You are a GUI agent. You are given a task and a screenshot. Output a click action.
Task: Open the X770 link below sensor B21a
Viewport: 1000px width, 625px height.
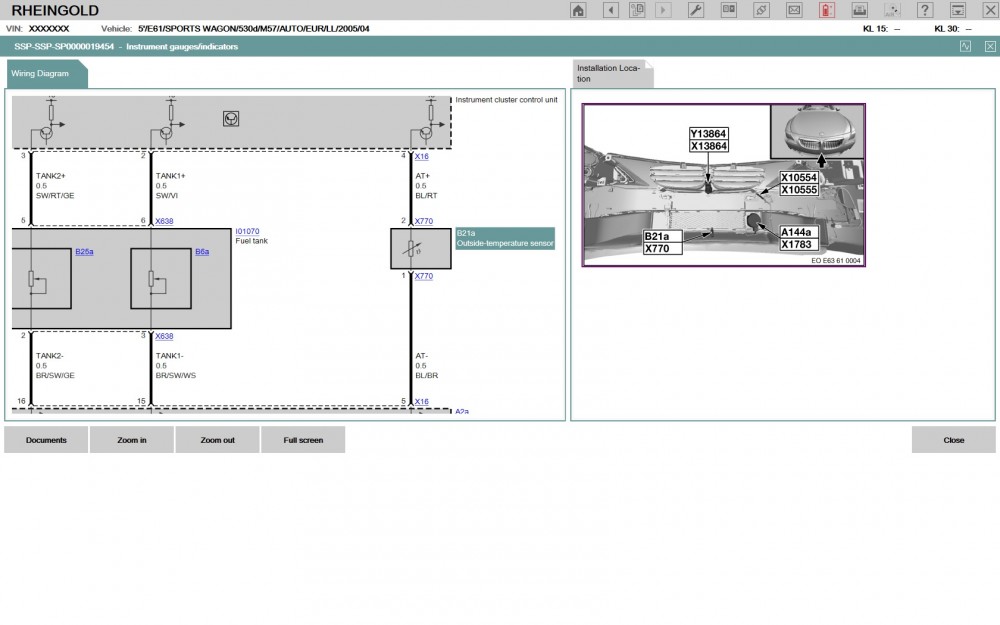(x=423, y=276)
